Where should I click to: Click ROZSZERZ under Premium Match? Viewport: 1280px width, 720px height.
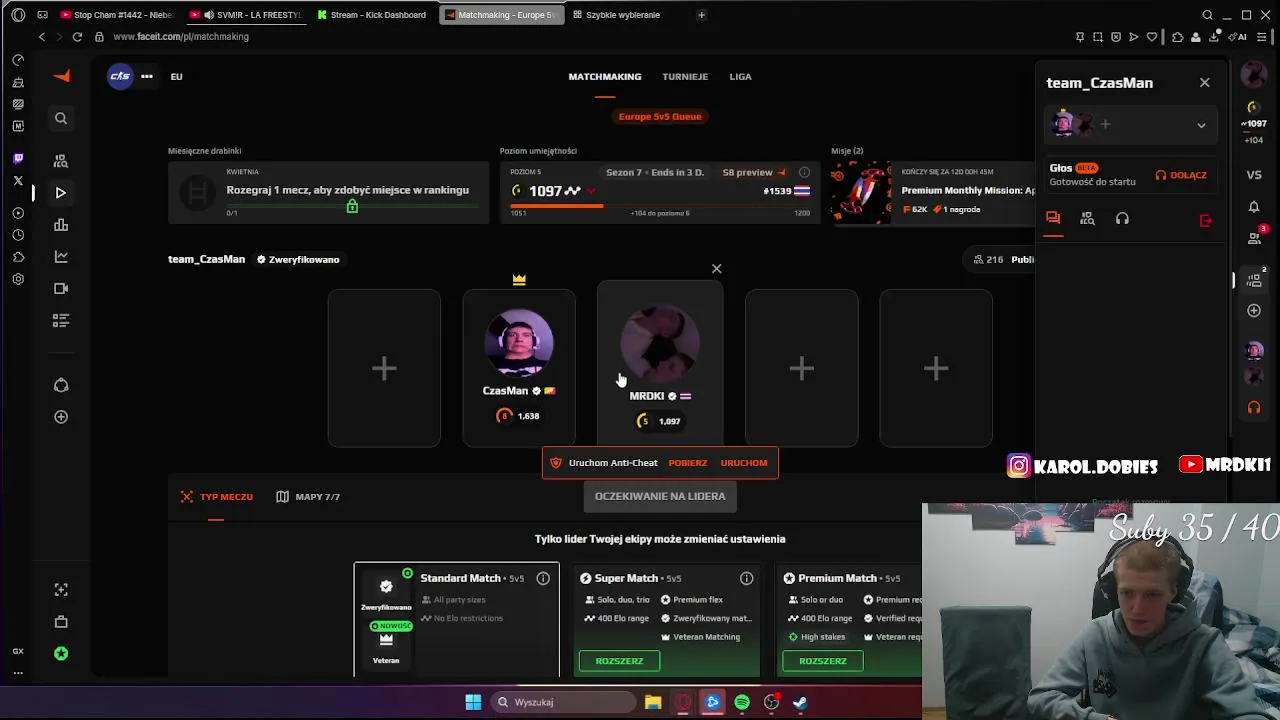[823, 661]
